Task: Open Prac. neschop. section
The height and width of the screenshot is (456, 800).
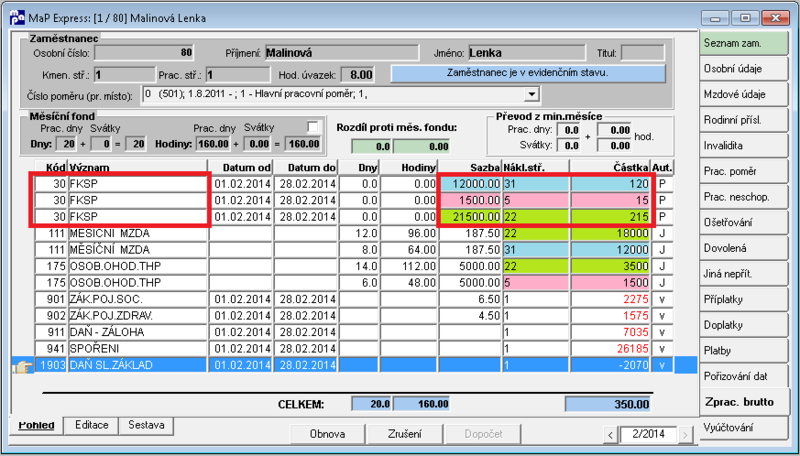Action: 744,197
